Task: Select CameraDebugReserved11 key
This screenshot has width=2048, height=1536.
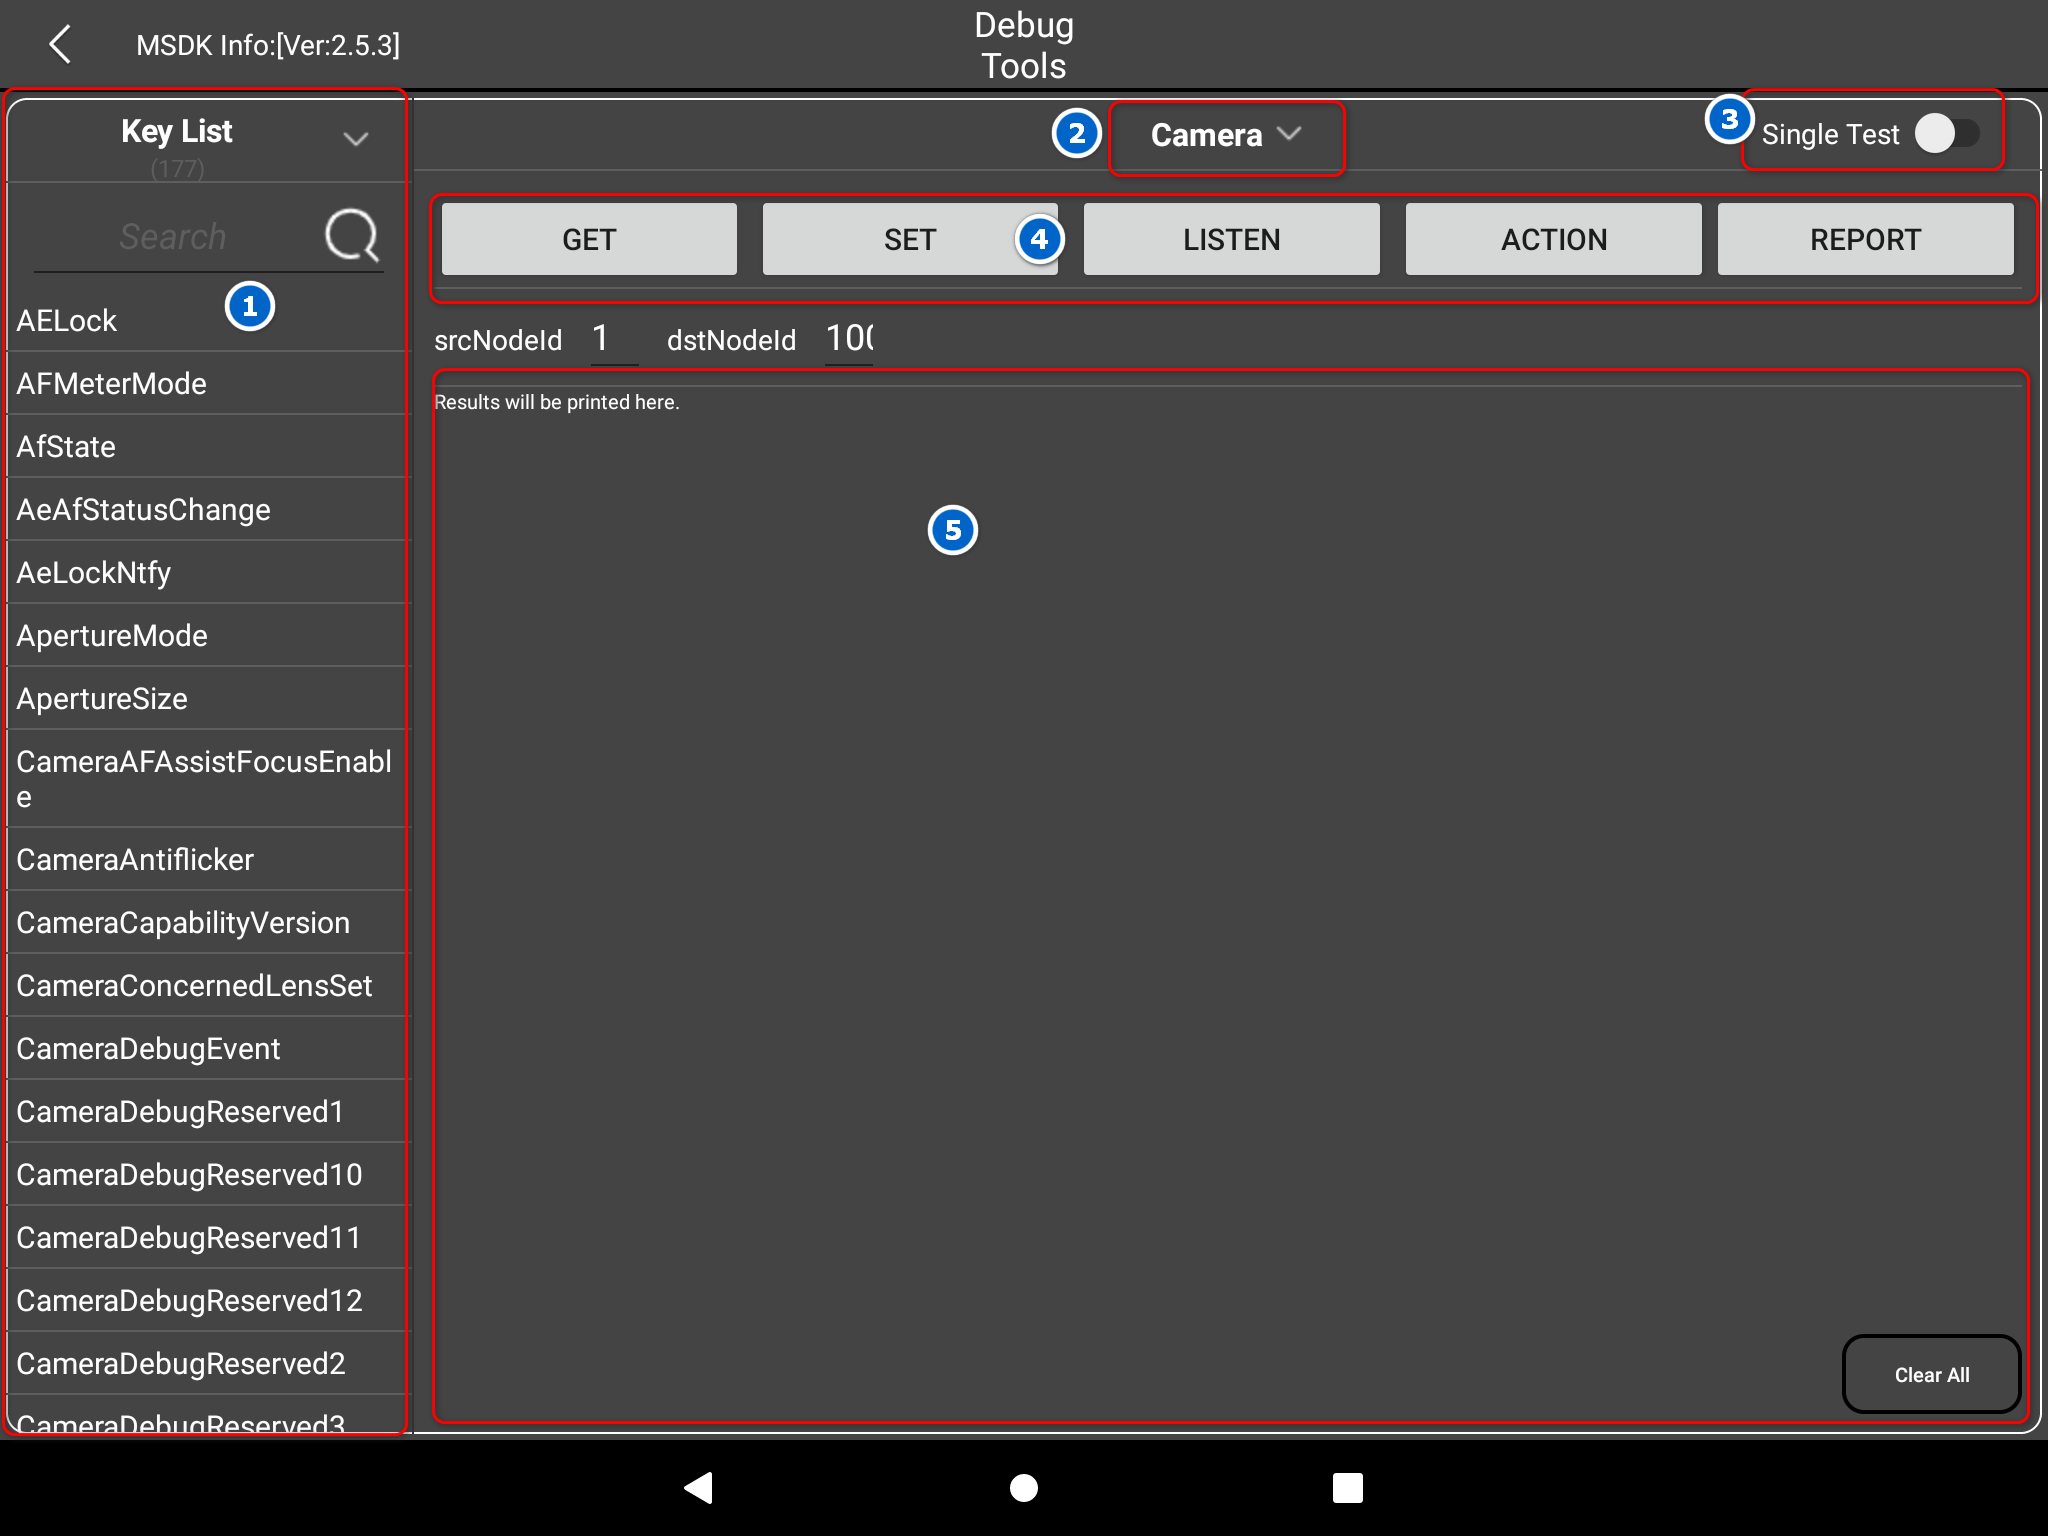Action: point(207,1237)
